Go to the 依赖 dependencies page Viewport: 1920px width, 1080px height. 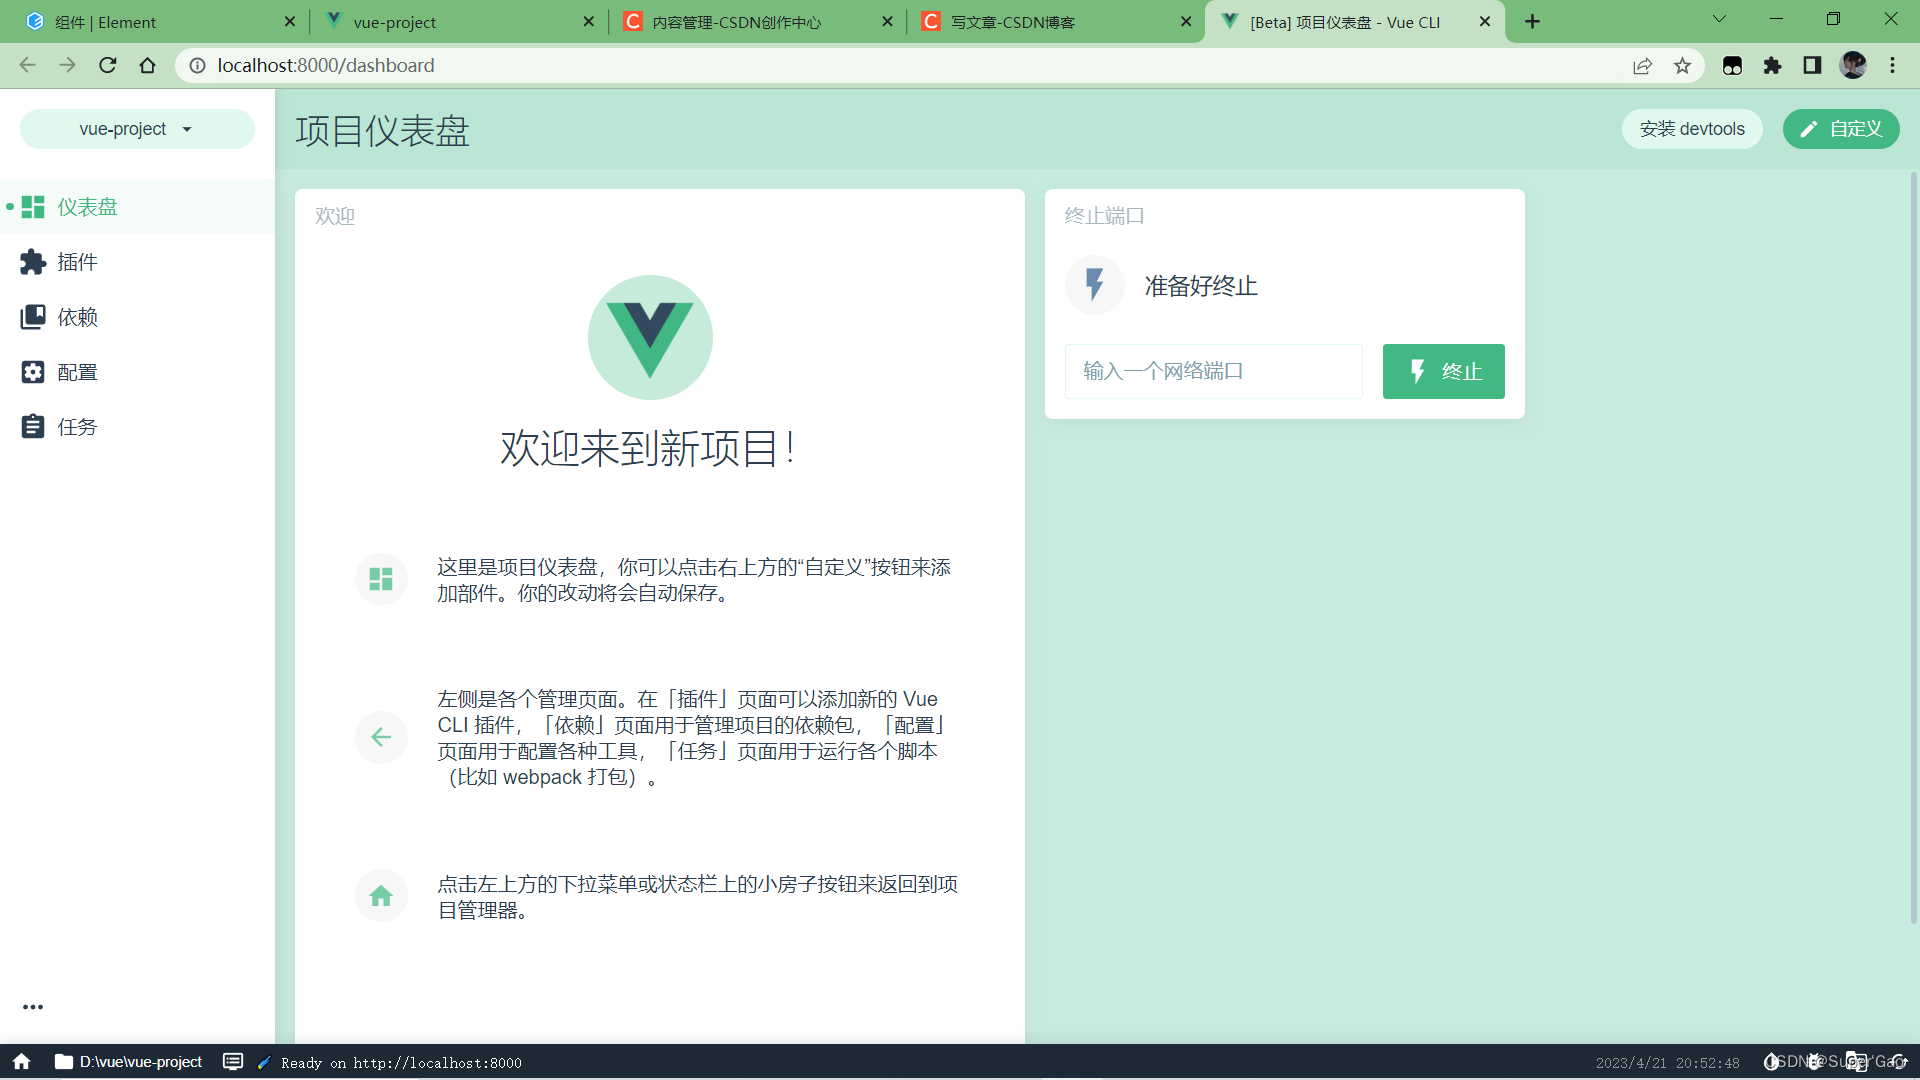(77, 317)
